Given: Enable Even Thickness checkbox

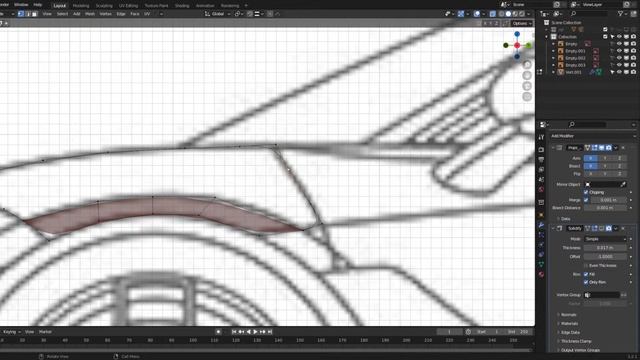Looking at the screenshot, I should [586, 266].
